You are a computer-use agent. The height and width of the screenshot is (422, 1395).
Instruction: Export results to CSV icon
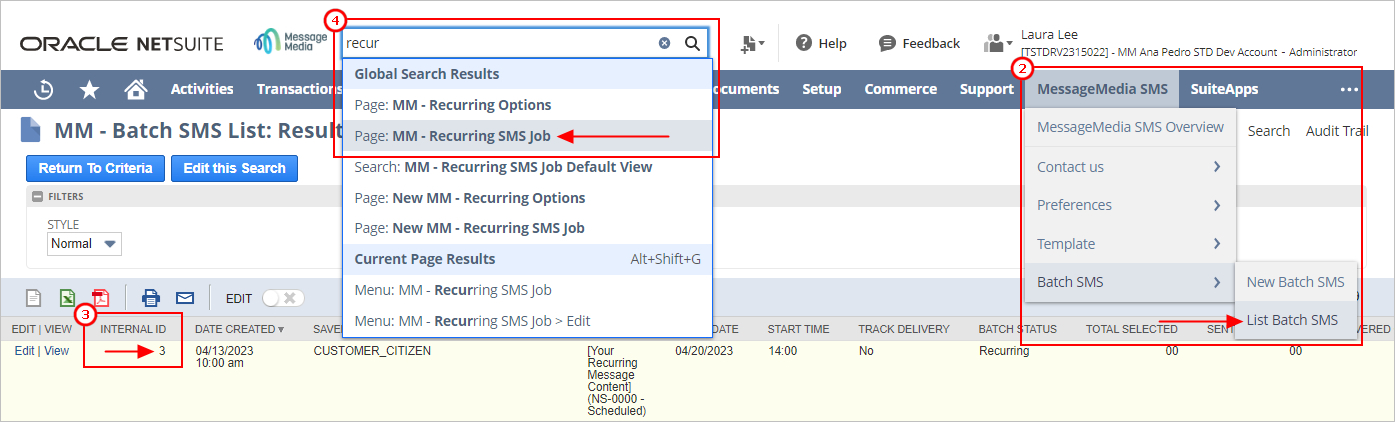pos(34,297)
